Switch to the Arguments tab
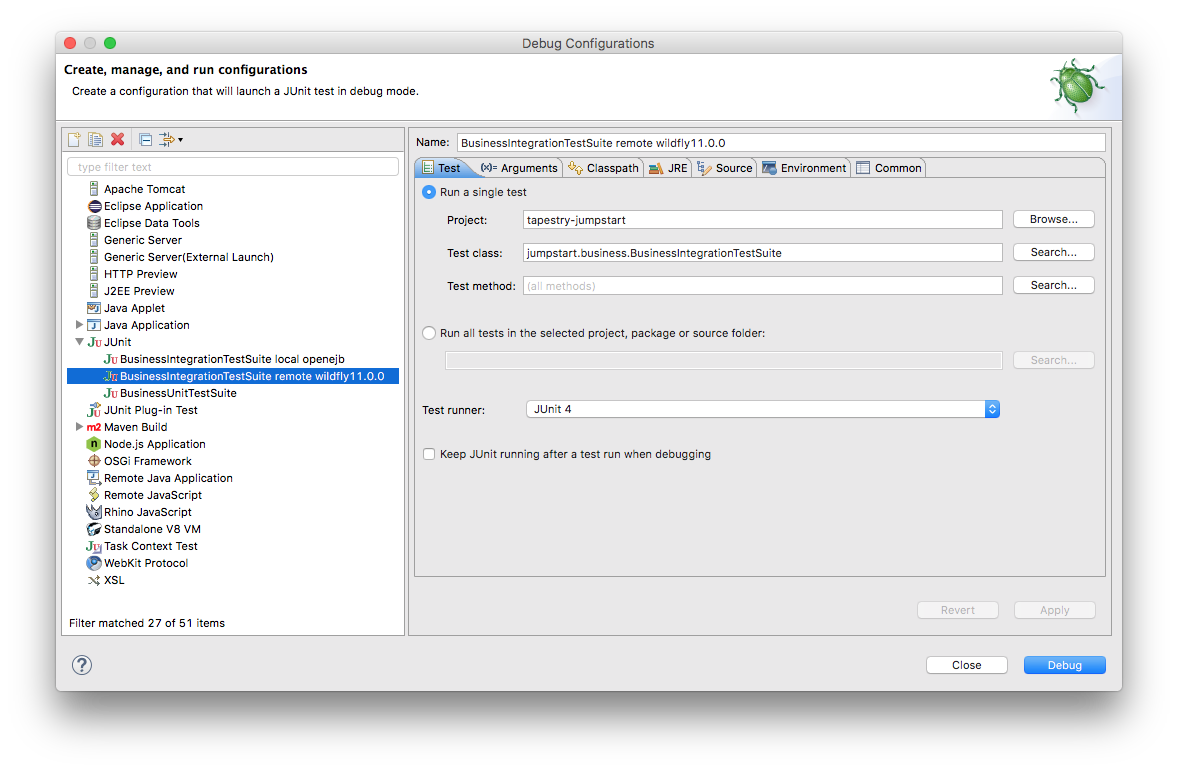The width and height of the screenshot is (1178, 771). coord(519,168)
